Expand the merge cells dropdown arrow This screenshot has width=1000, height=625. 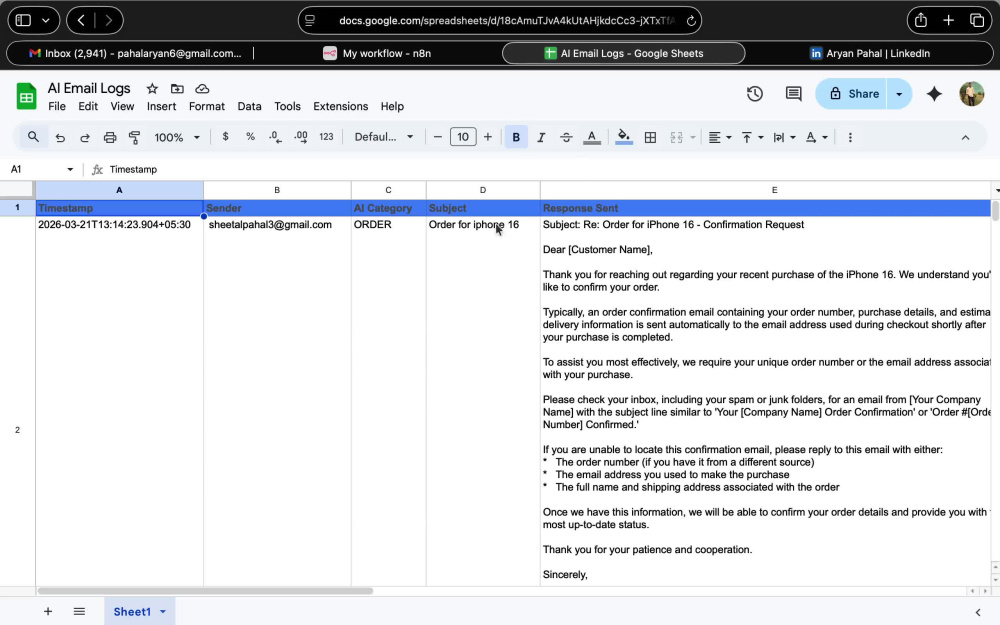tap(693, 137)
